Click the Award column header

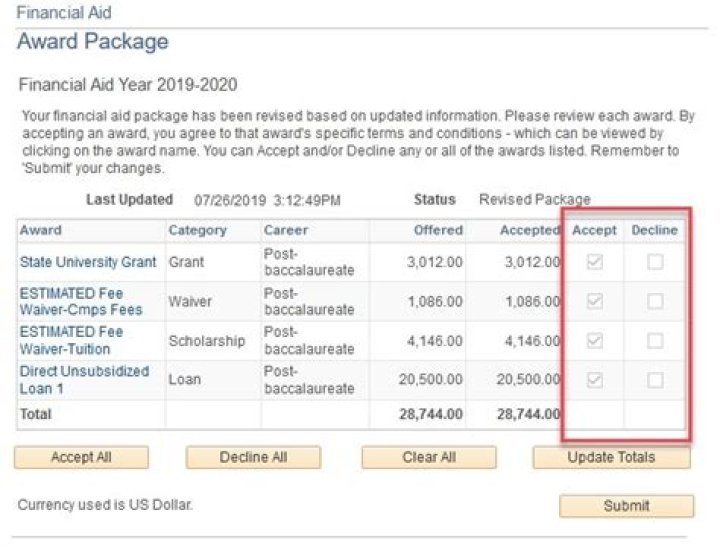(x=41, y=230)
